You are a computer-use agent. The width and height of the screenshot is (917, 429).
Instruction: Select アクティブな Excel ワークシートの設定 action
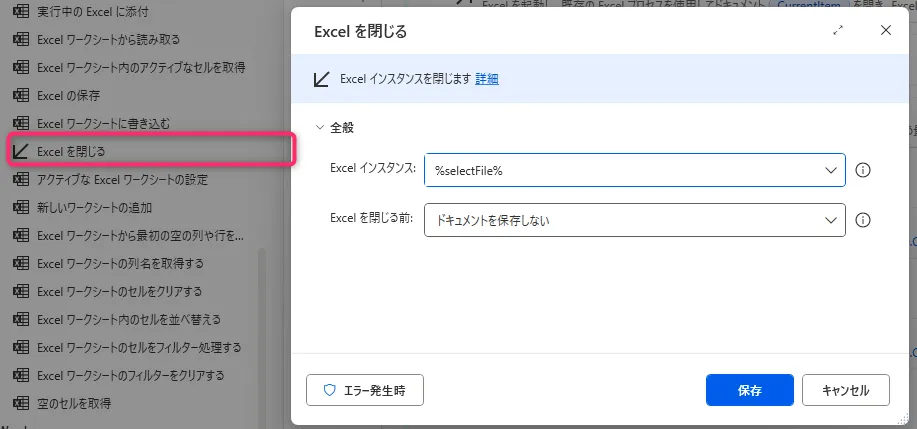click(x=122, y=179)
